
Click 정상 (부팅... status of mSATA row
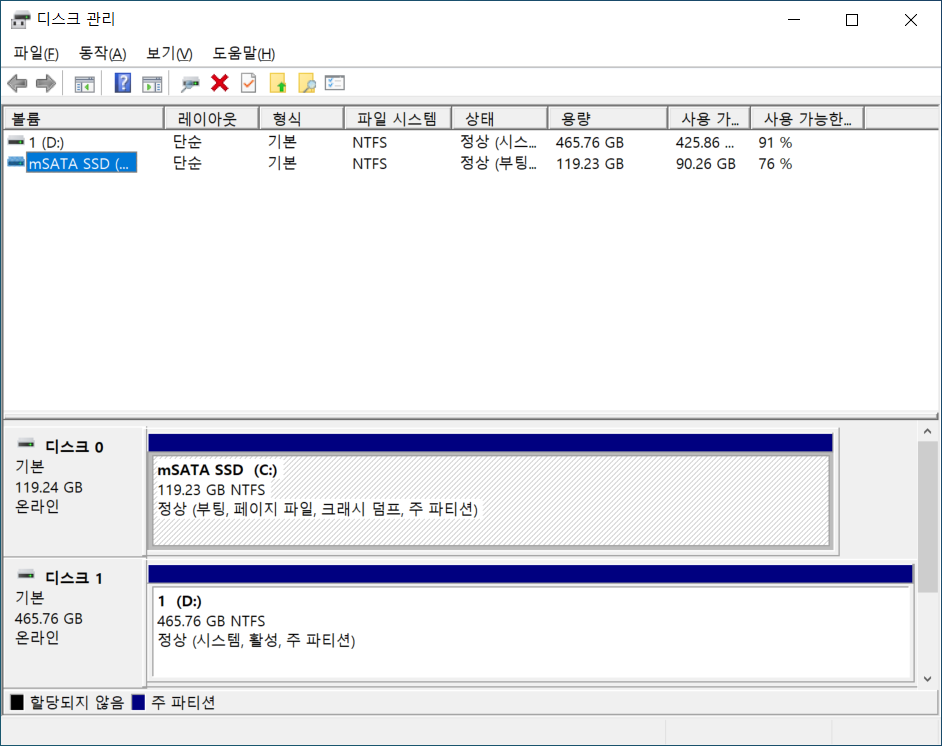point(498,164)
